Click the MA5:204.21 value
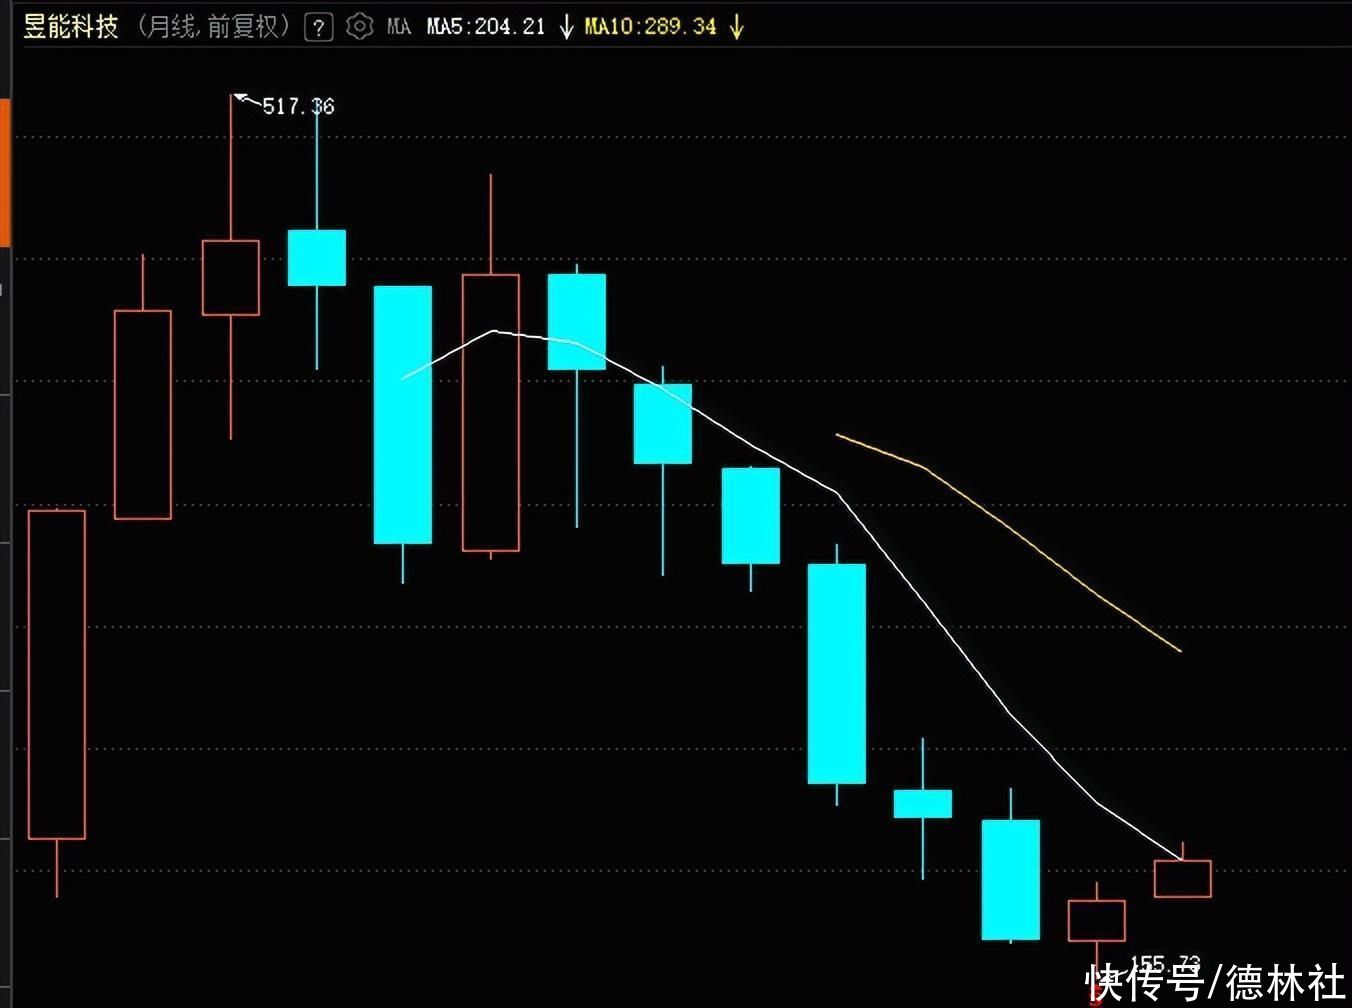 pyautogui.click(x=486, y=27)
